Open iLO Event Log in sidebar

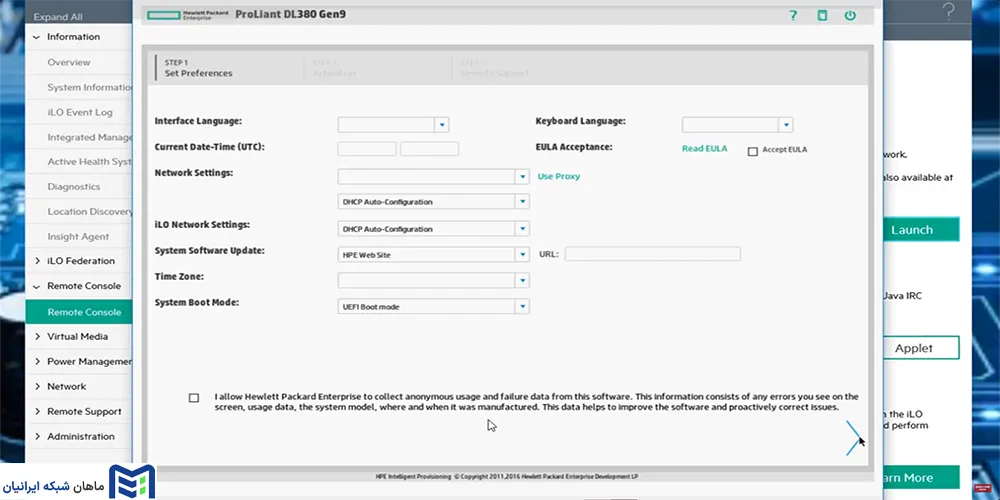[80, 112]
